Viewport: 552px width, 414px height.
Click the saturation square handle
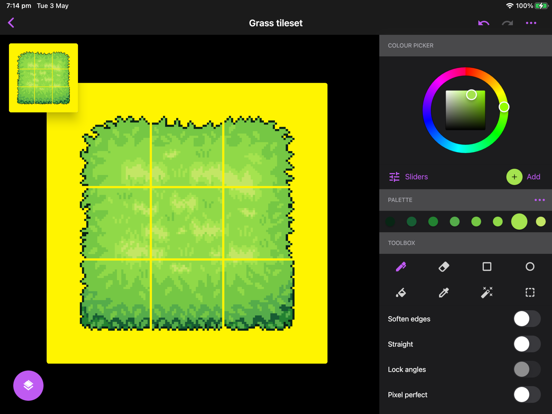(471, 94)
